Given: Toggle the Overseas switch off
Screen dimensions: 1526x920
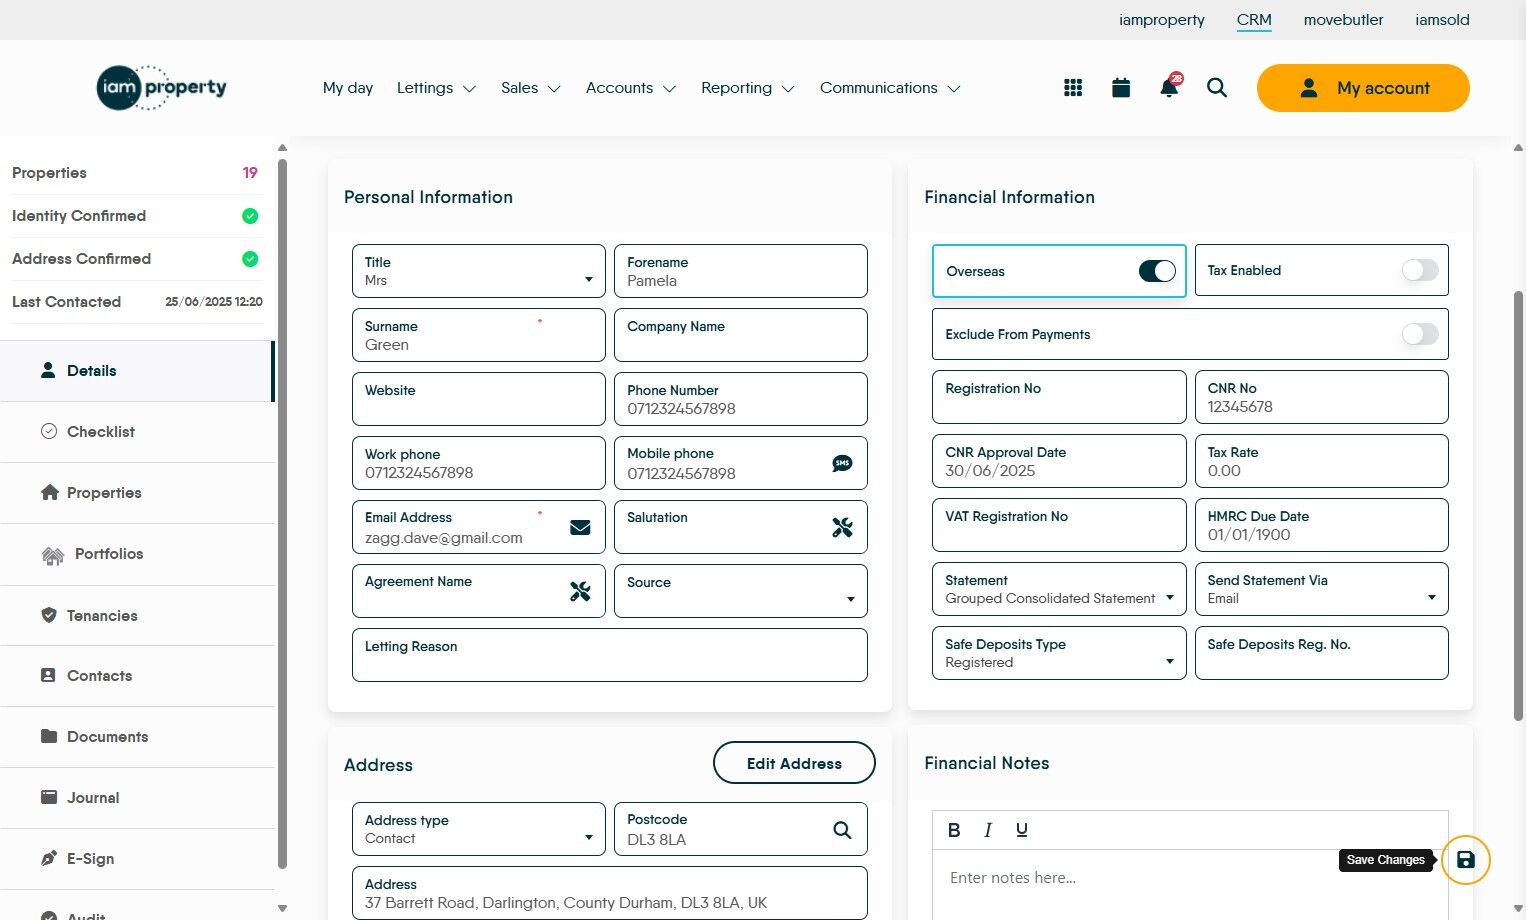Looking at the screenshot, I should [x=1157, y=271].
